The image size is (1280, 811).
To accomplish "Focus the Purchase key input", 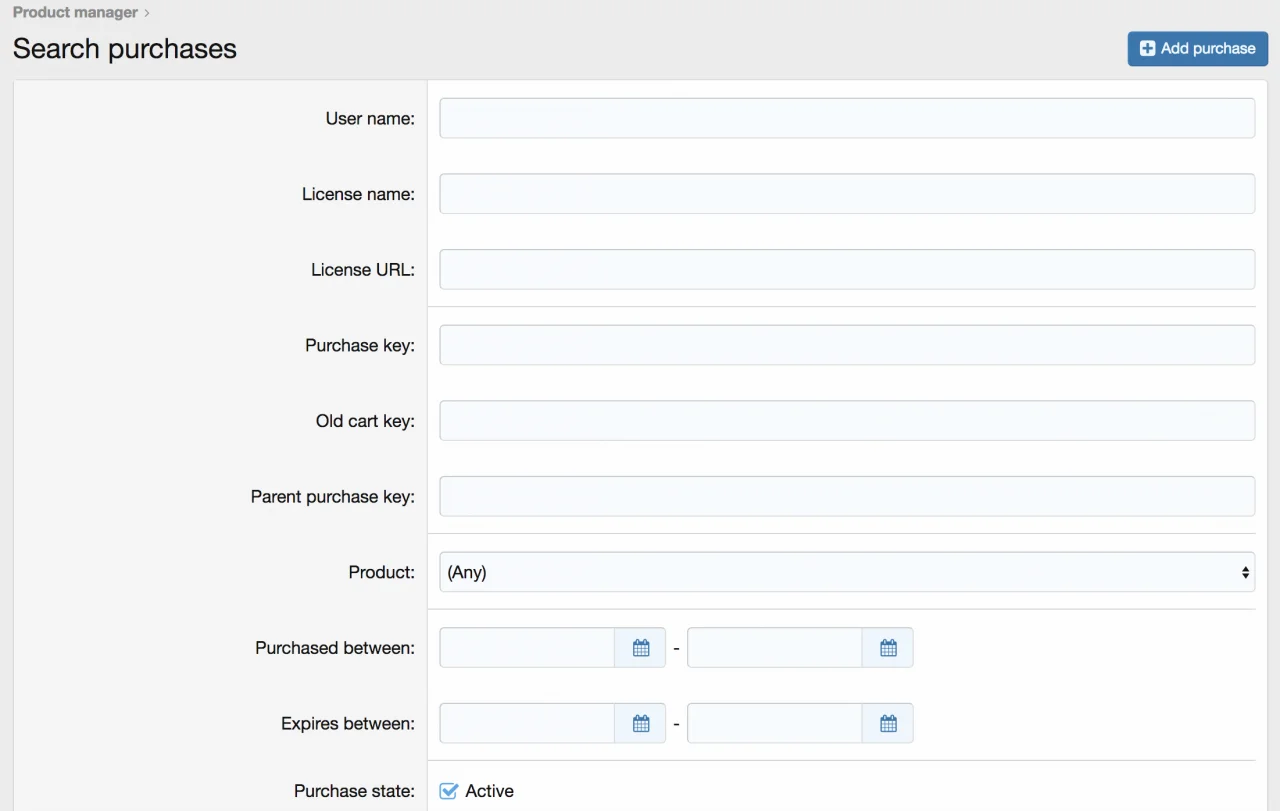I will [x=846, y=345].
